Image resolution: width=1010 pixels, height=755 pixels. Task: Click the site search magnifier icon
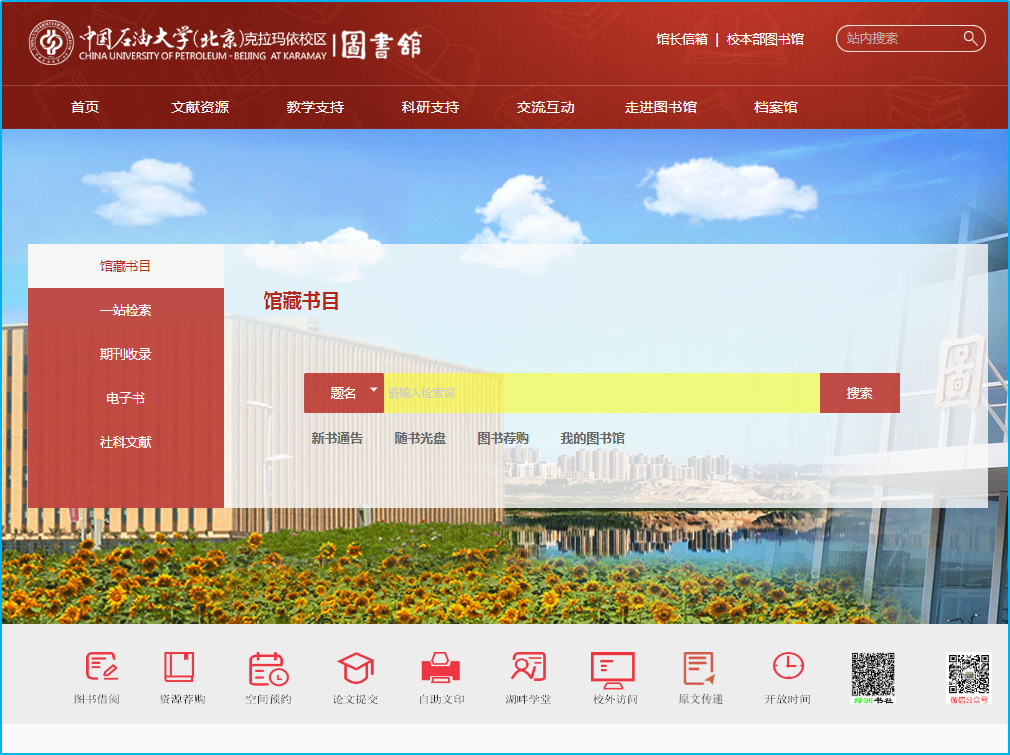pyautogui.click(x=970, y=38)
